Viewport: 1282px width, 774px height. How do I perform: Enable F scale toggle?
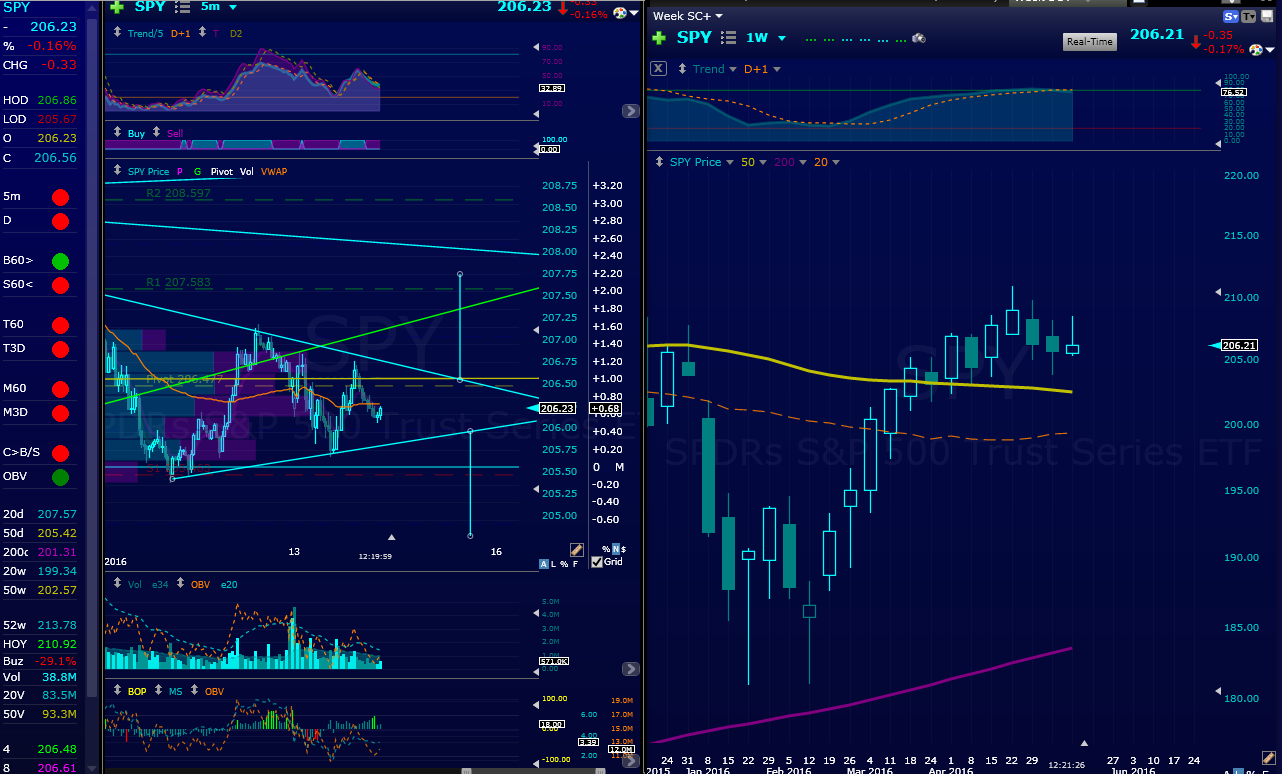coord(575,564)
